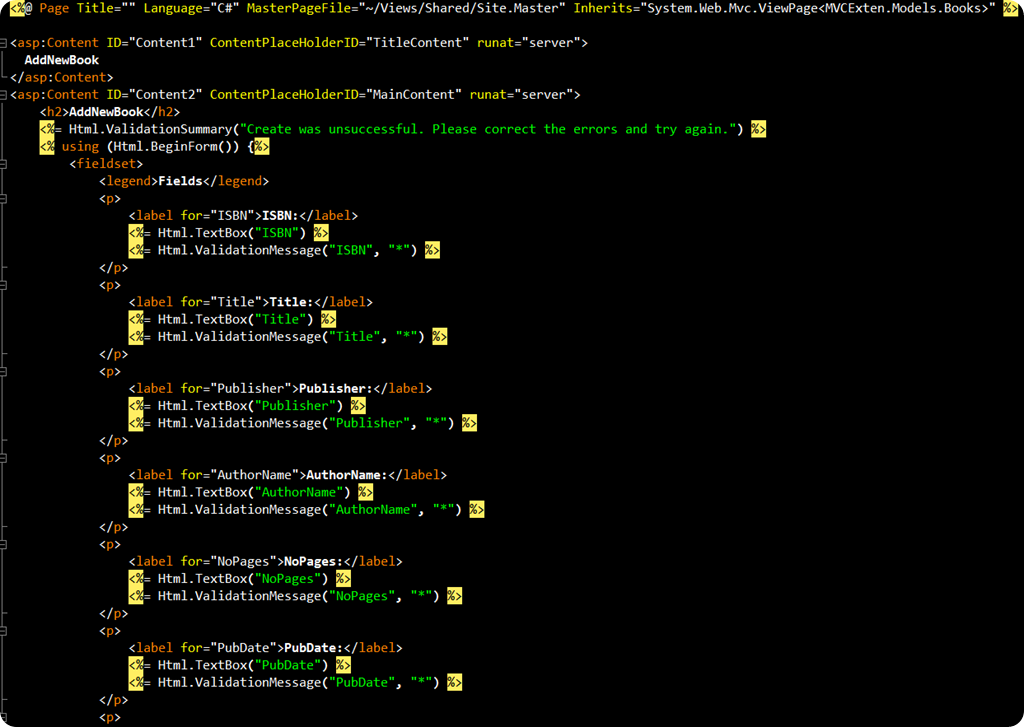Image resolution: width=1024 pixels, height=727 pixels.
Task: Click the closing </asp:Content> tag
Action: point(61,78)
